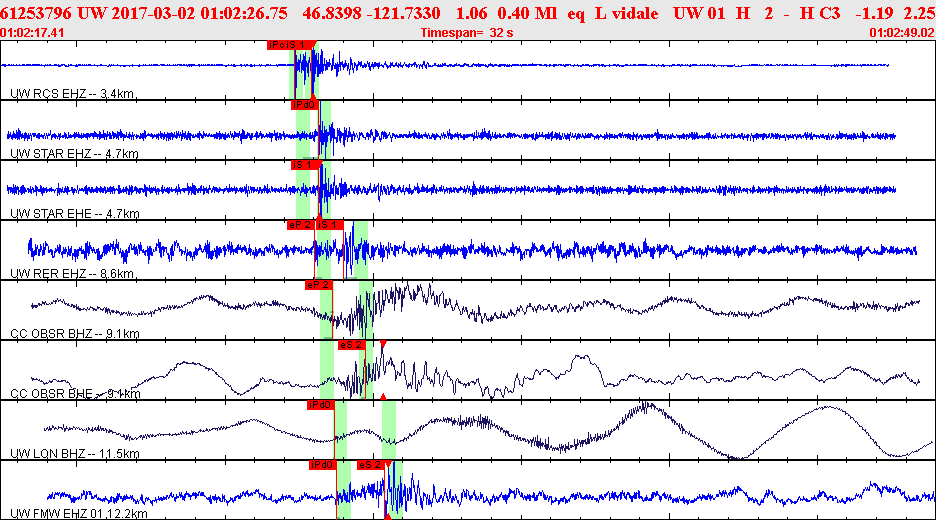Click the magnitude text '0.40 Ml'
Image resolution: width=936 pixels, height=520 pixels.
(528, 13)
